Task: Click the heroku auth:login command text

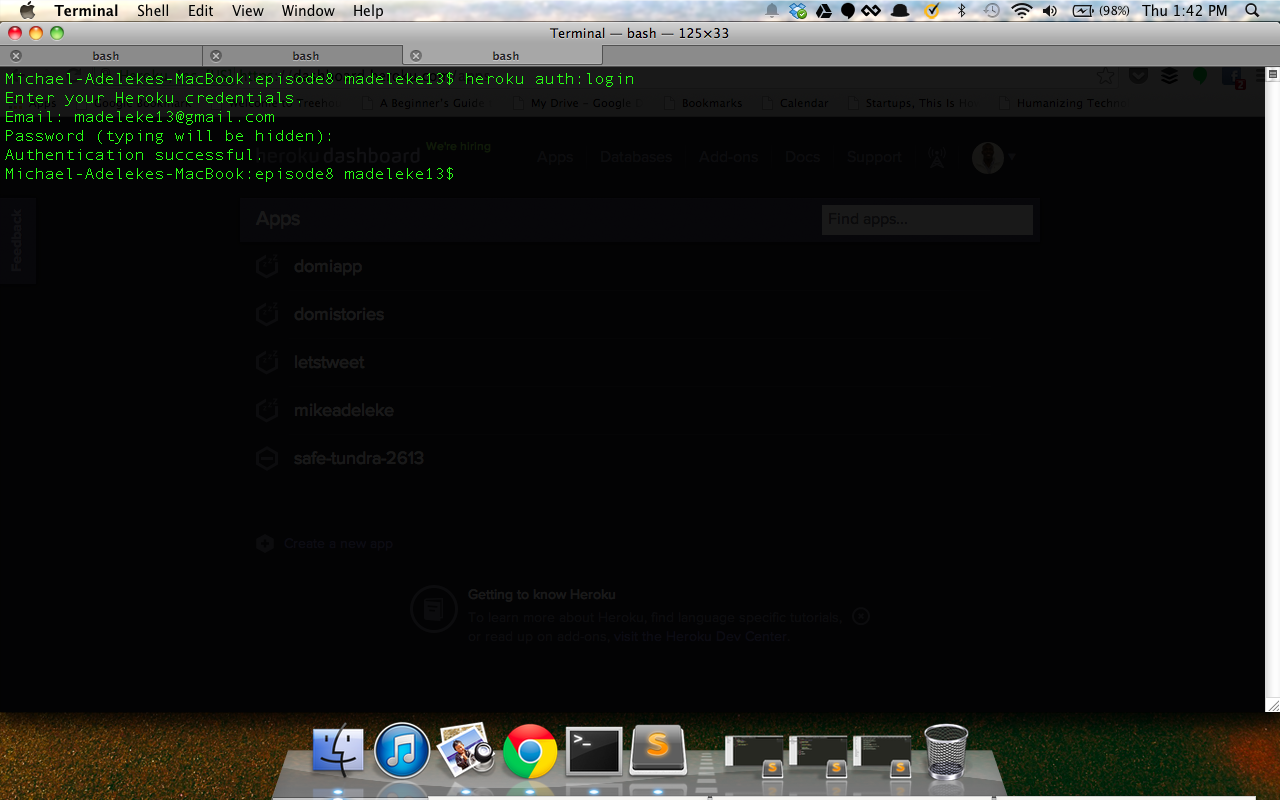Action: point(549,78)
